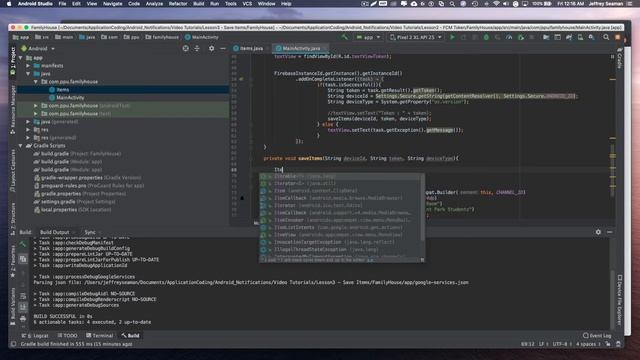Open Spotlight search in macOS menu bar

pos(452,4)
